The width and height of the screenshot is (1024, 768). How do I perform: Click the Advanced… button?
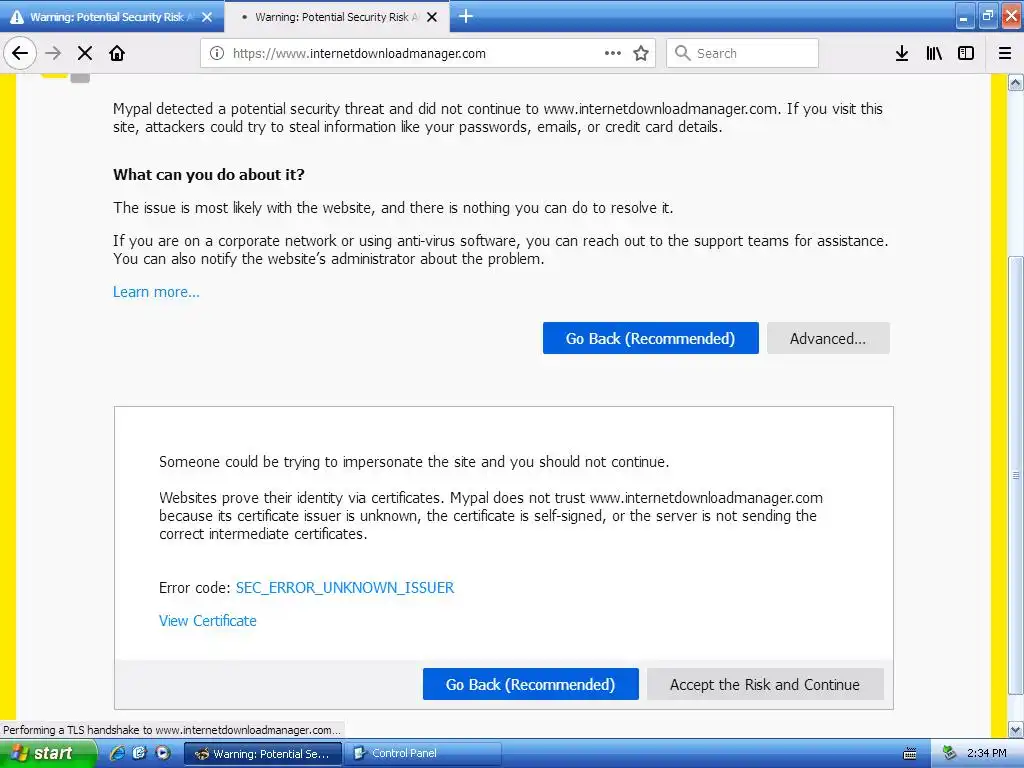click(828, 338)
